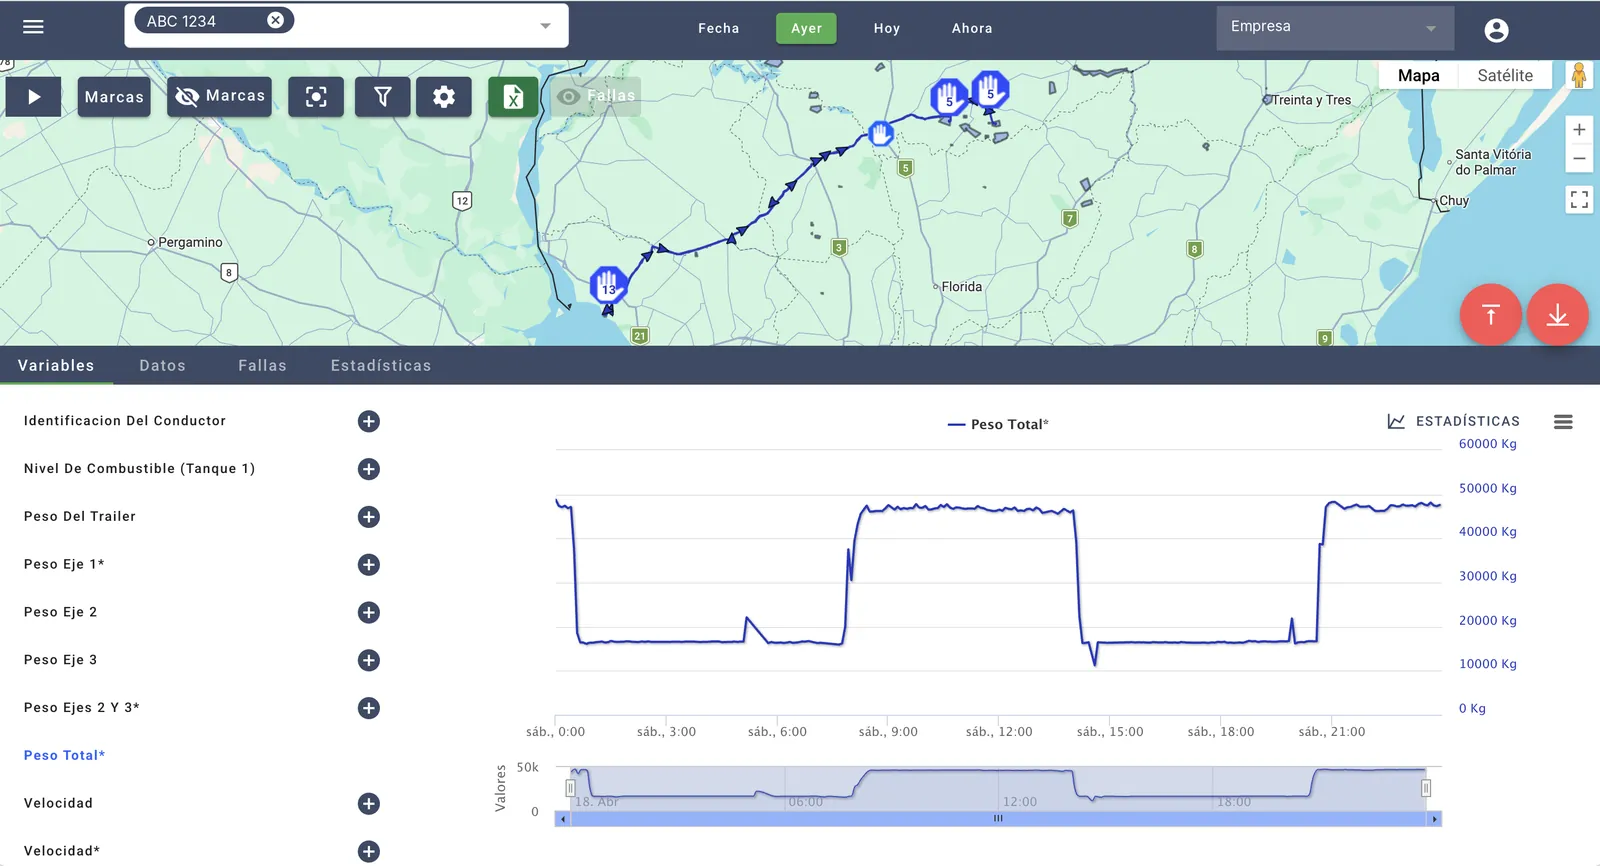Open the Fecha date picker
The height and width of the screenshot is (866, 1600).
click(x=718, y=28)
